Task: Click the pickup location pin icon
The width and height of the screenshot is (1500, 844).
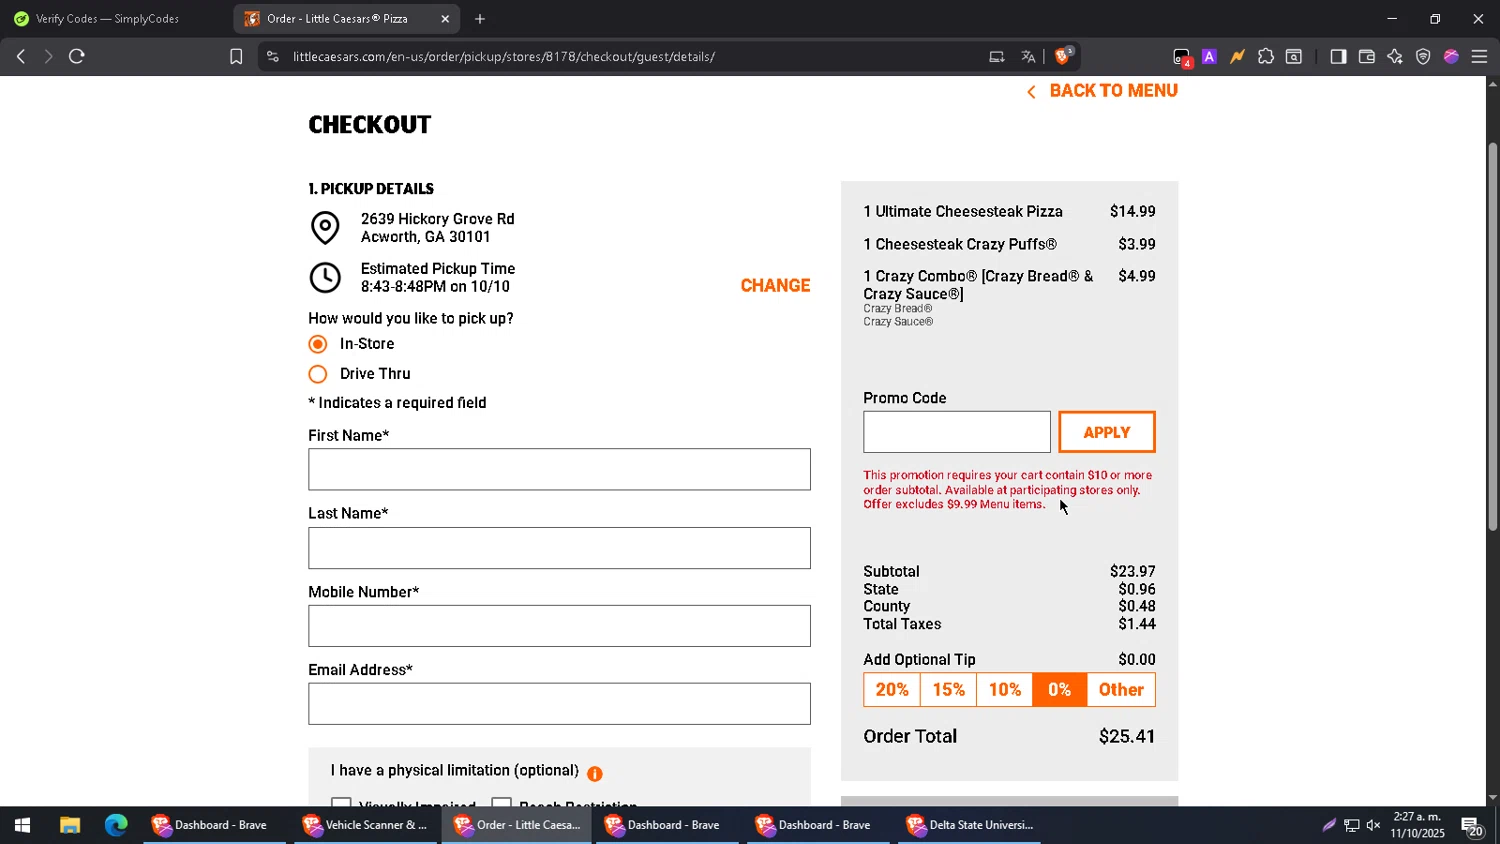Action: (325, 228)
